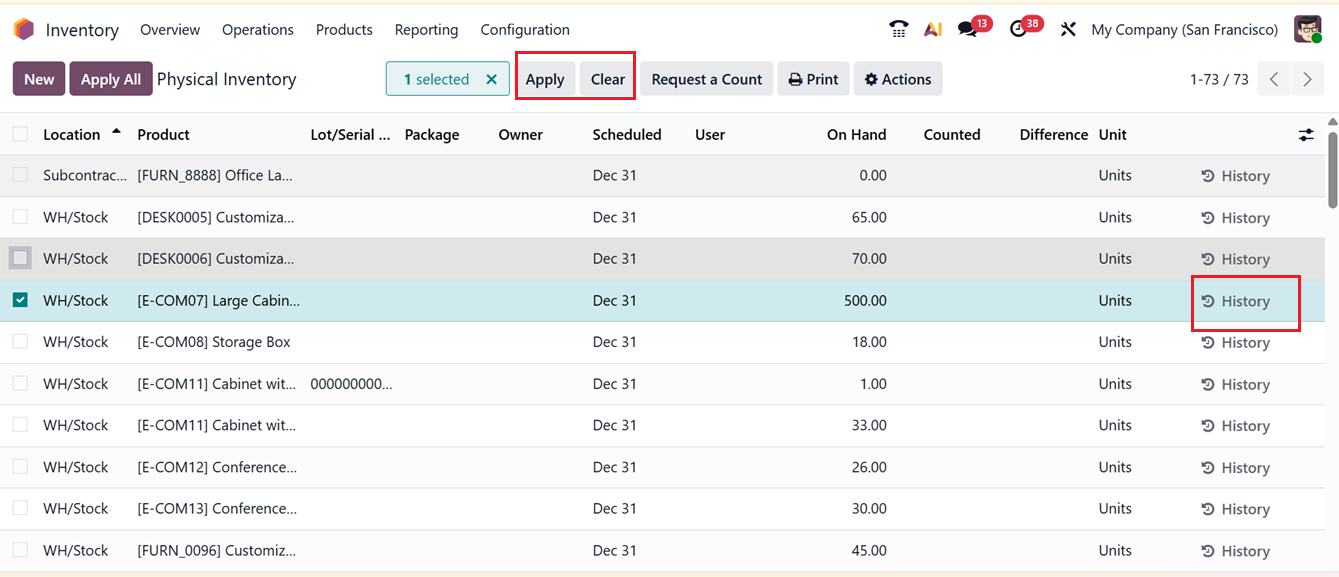Check the Storage Box row checkbox
This screenshot has height=577, width=1339.
point(21,342)
